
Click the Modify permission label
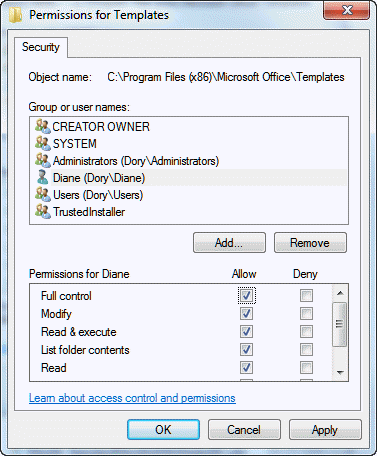point(56,314)
